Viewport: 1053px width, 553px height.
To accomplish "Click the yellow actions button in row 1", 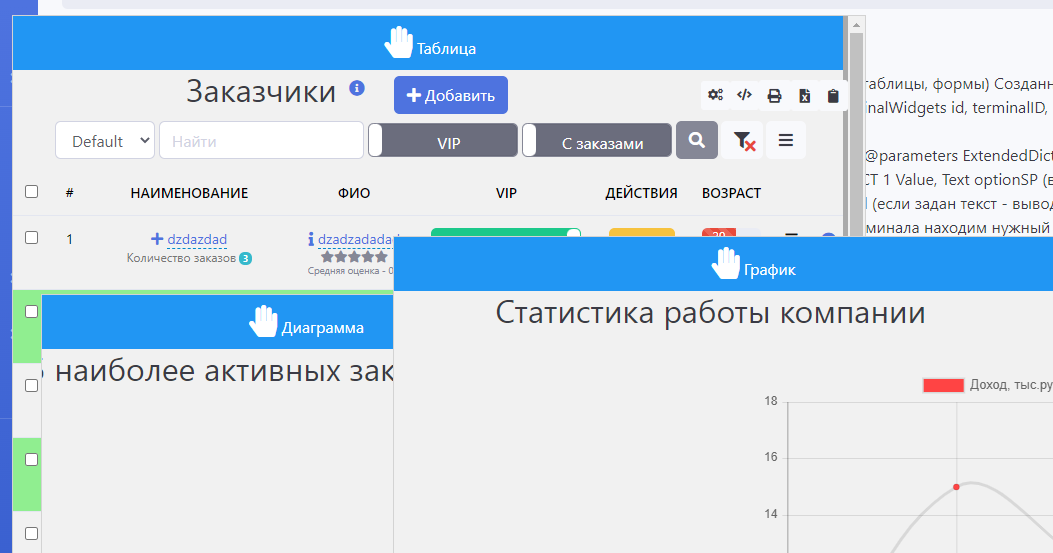I will (641, 232).
